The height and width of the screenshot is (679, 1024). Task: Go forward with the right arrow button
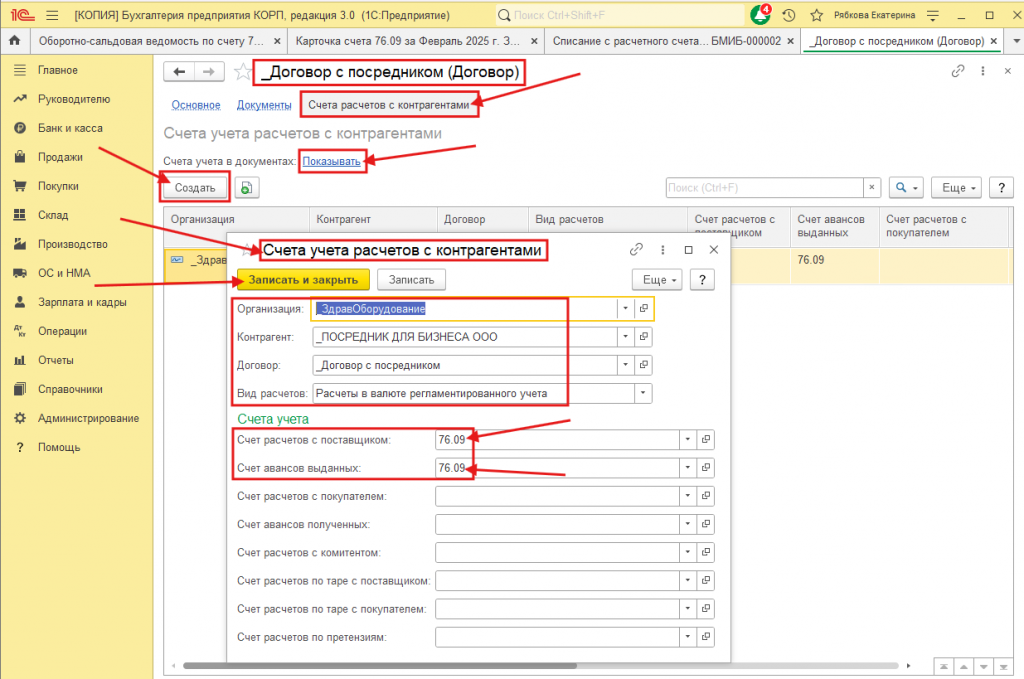[x=209, y=71]
